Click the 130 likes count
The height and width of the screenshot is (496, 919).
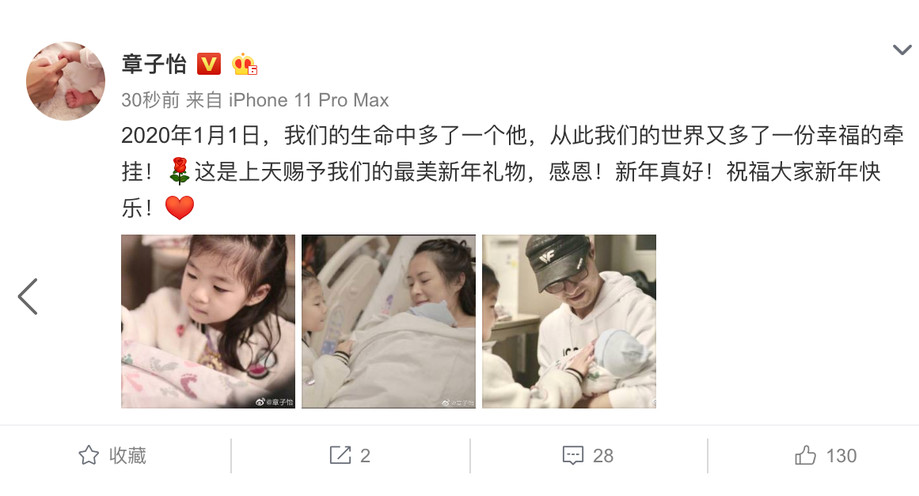coord(841,456)
